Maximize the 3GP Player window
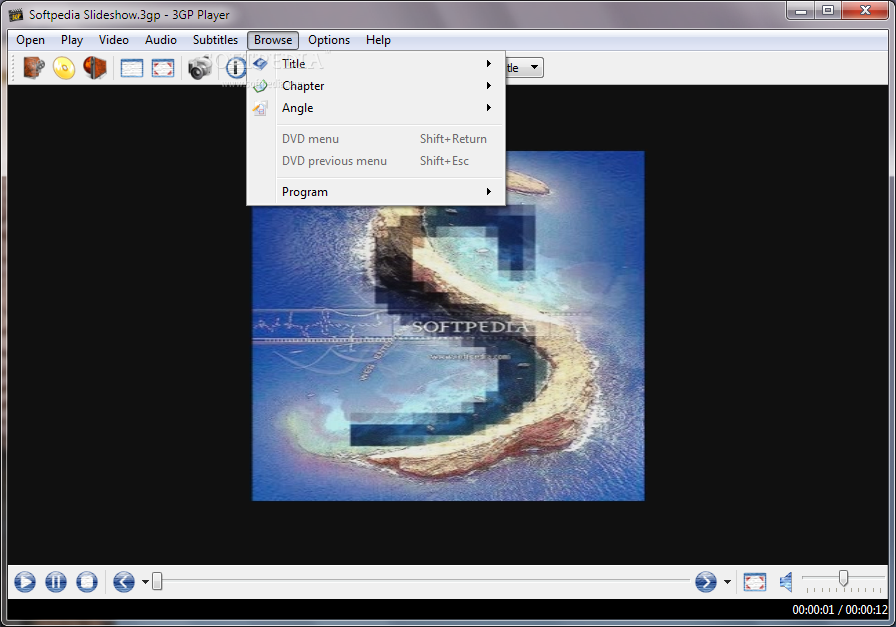The height and width of the screenshot is (627, 896). point(828,11)
